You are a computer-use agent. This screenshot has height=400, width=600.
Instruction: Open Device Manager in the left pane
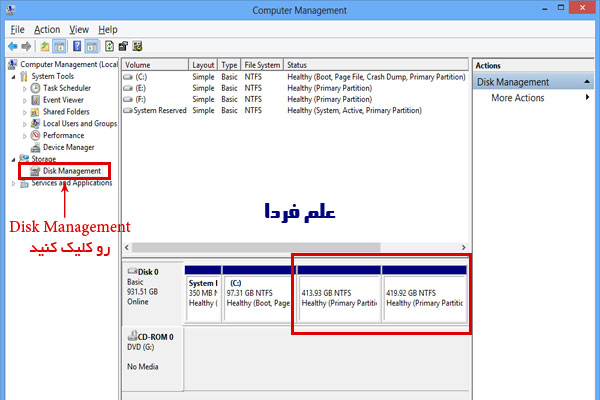68,147
